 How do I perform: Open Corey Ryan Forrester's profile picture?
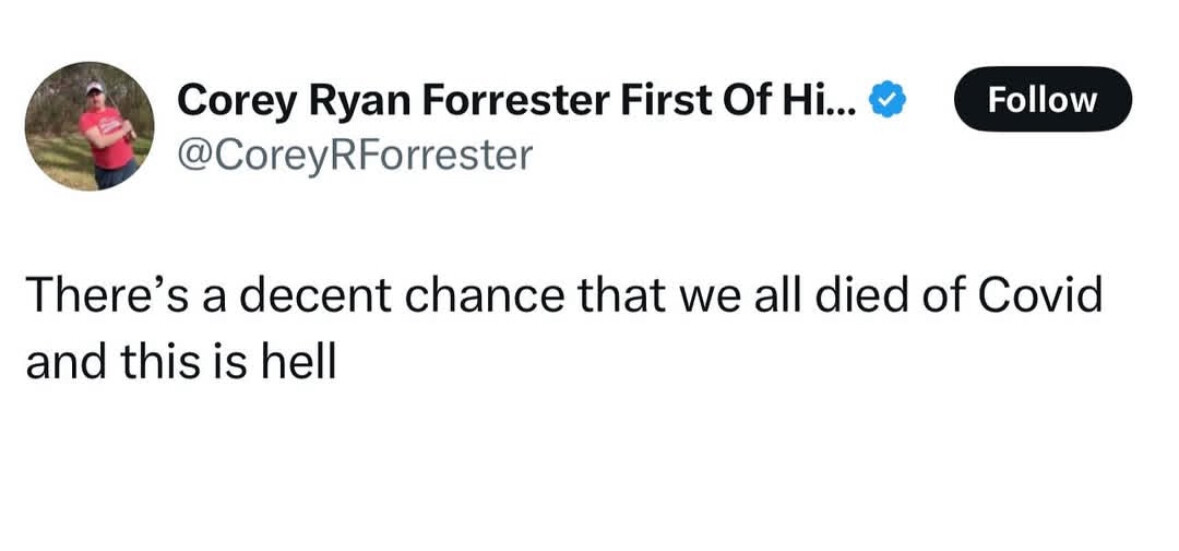(x=90, y=125)
